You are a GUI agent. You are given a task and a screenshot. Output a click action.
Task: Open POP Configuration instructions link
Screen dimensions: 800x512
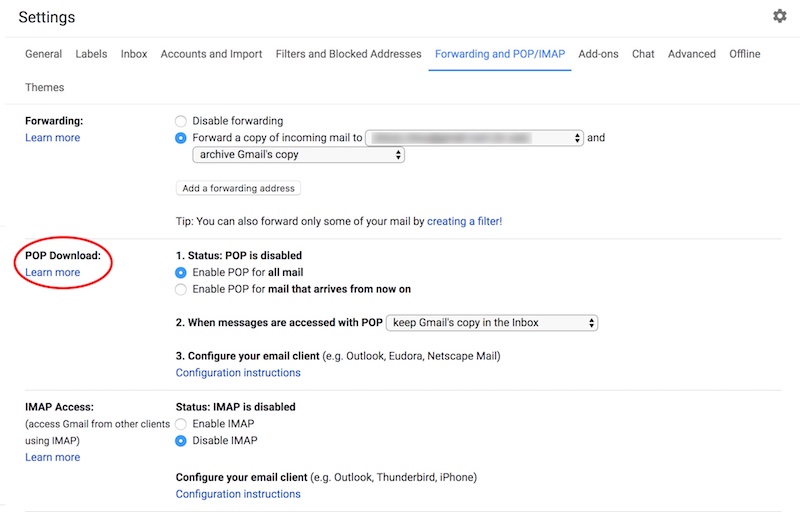(238, 373)
